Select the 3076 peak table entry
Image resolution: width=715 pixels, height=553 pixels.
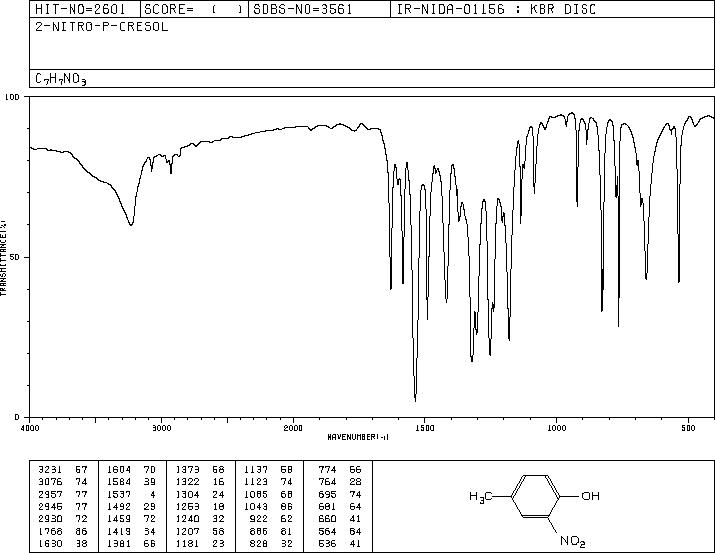click(62, 482)
